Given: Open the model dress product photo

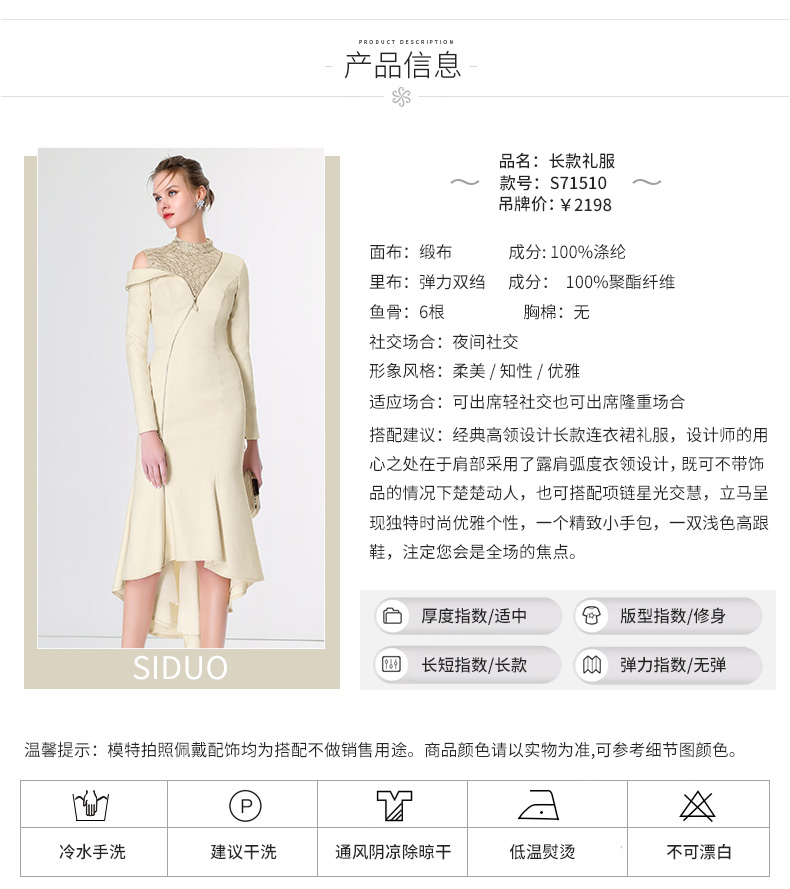Looking at the screenshot, I should click(181, 398).
